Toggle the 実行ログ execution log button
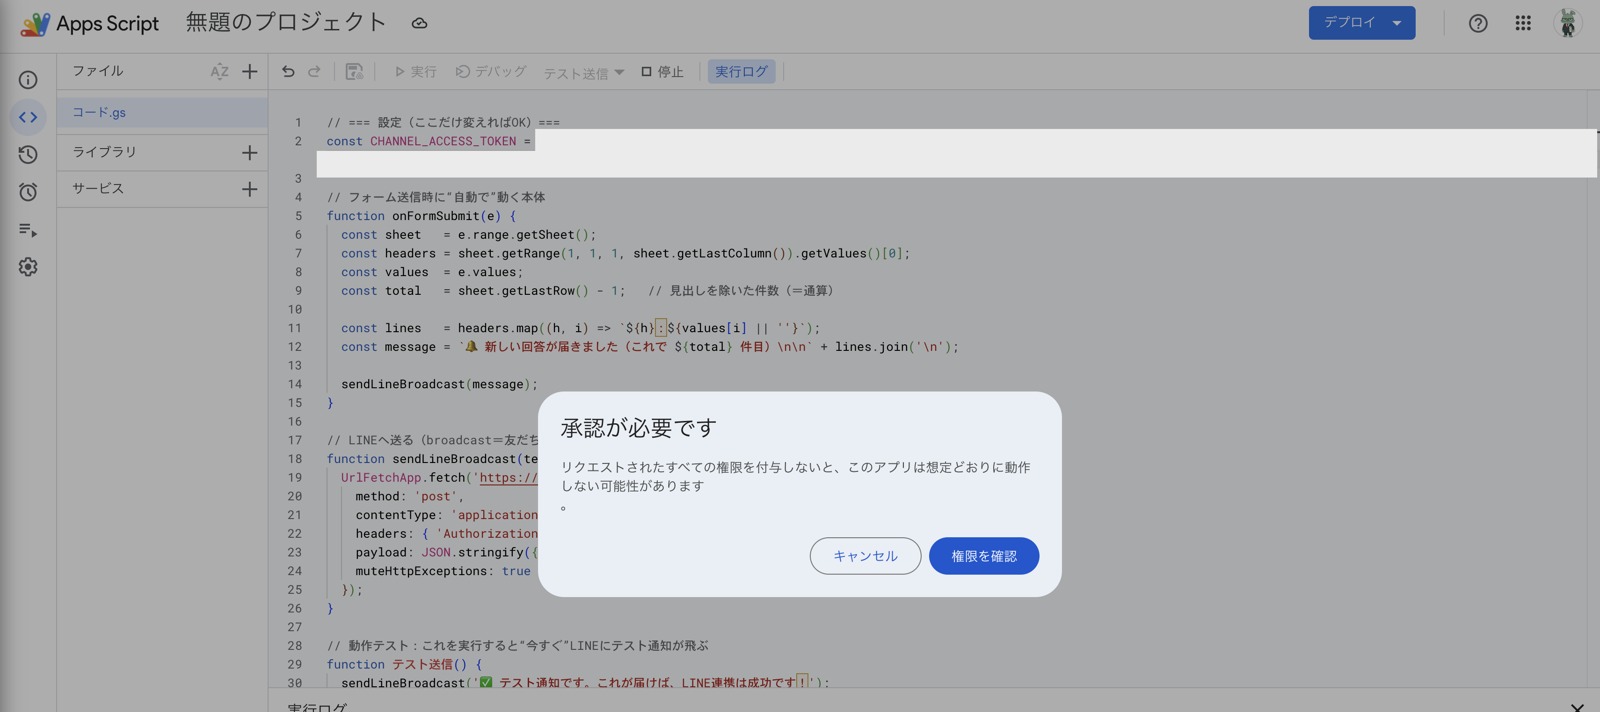 point(741,71)
